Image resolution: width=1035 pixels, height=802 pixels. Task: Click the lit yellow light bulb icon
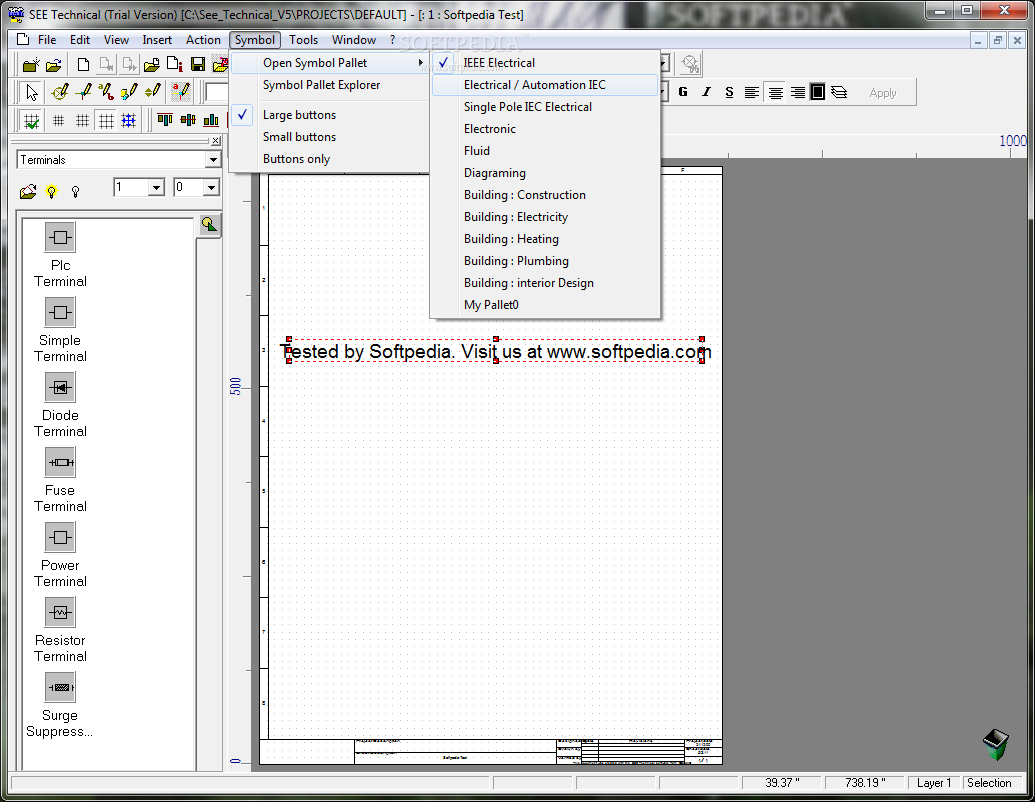(51, 191)
